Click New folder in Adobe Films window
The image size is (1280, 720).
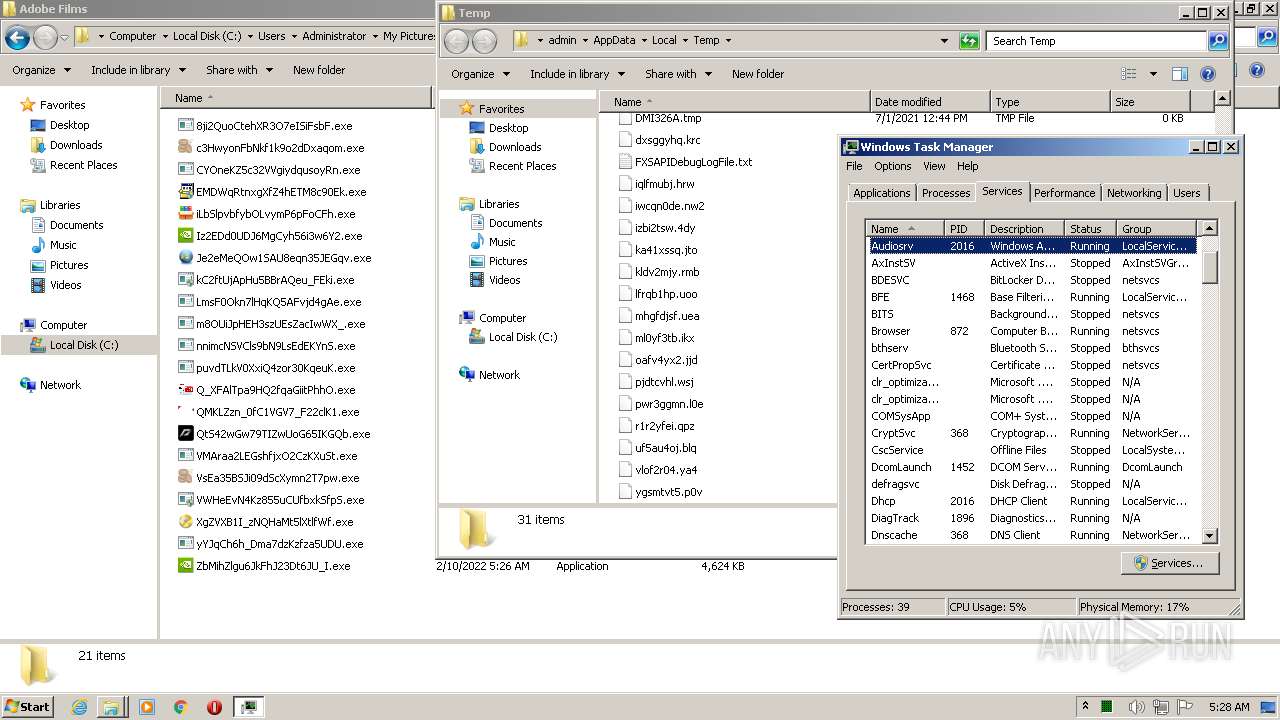point(318,70)
